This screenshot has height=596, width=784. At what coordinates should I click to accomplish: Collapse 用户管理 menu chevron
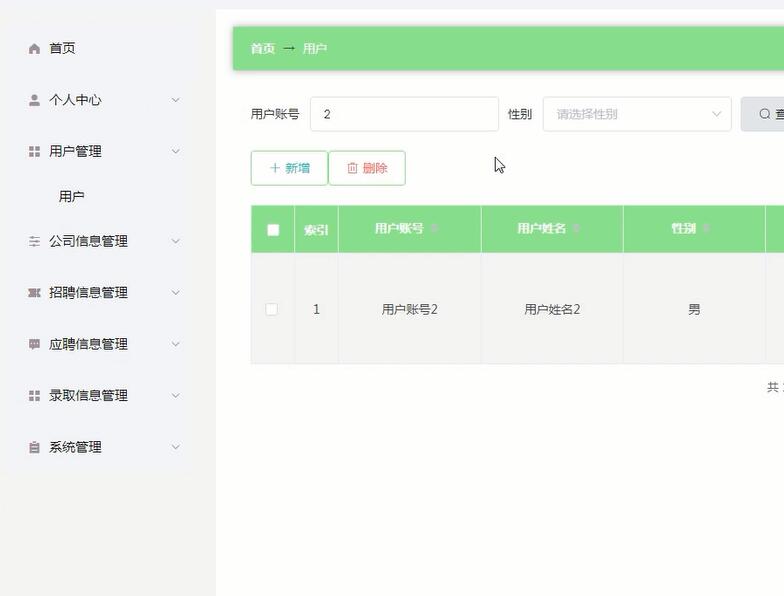pyautogui.click(x=176, y=152)
